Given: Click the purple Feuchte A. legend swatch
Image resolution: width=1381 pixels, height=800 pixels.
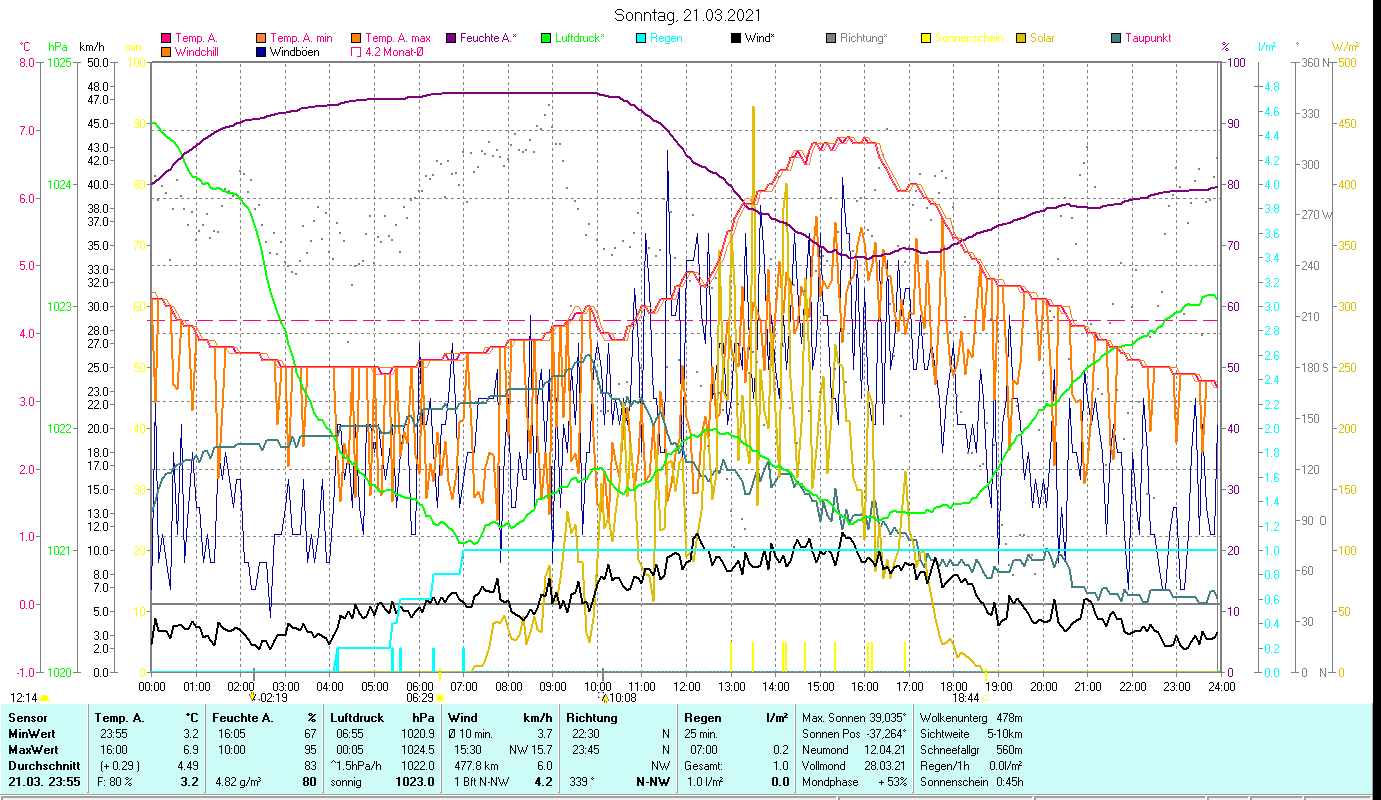Looking at the screenshot, I should tap(451, 39).
